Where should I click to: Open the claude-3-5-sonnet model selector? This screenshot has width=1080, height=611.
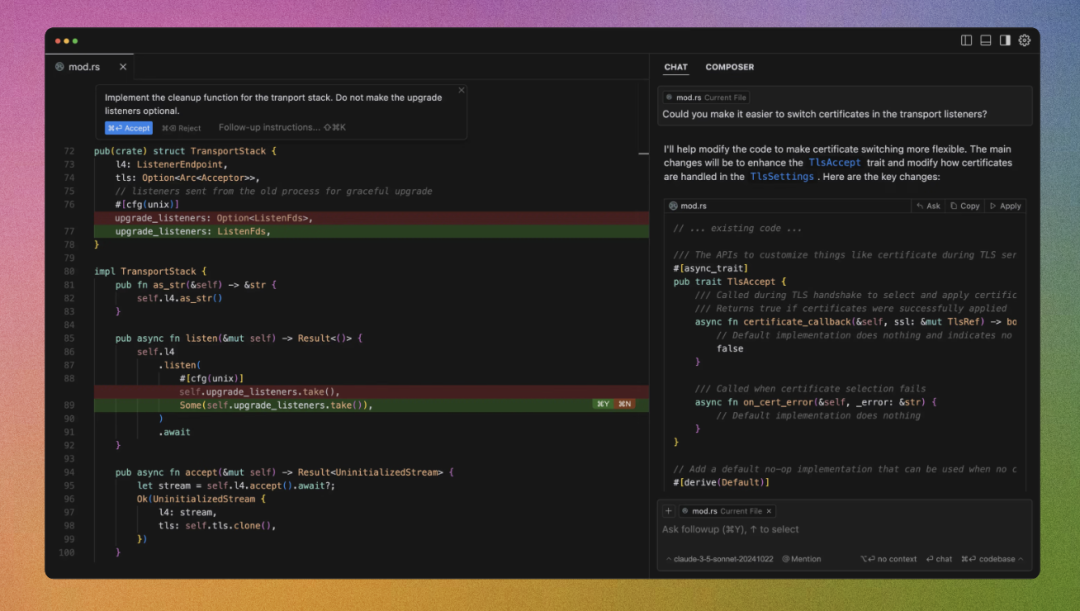[x=719, y=559]
